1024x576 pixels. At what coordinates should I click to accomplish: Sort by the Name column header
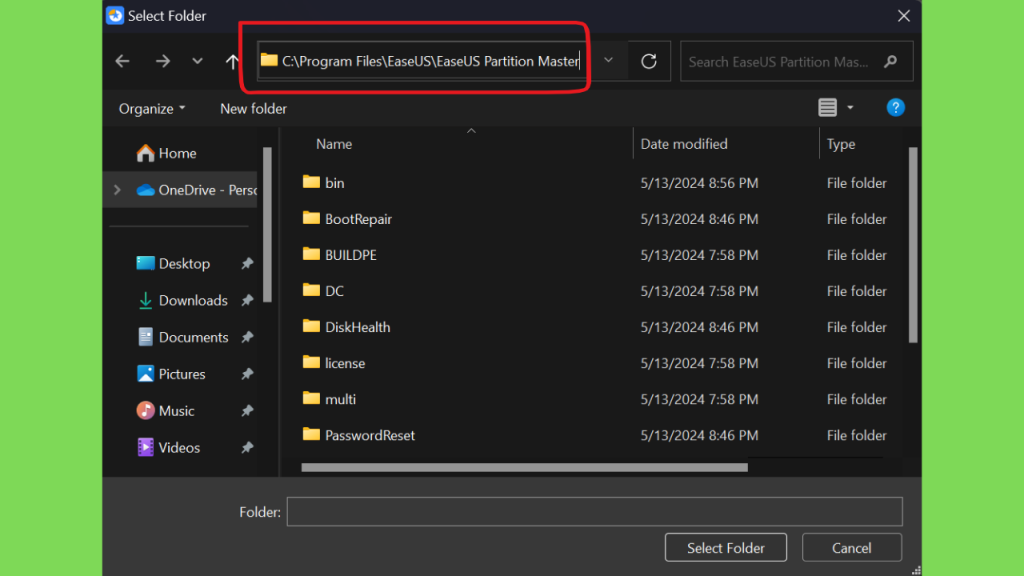click(334, 144)
